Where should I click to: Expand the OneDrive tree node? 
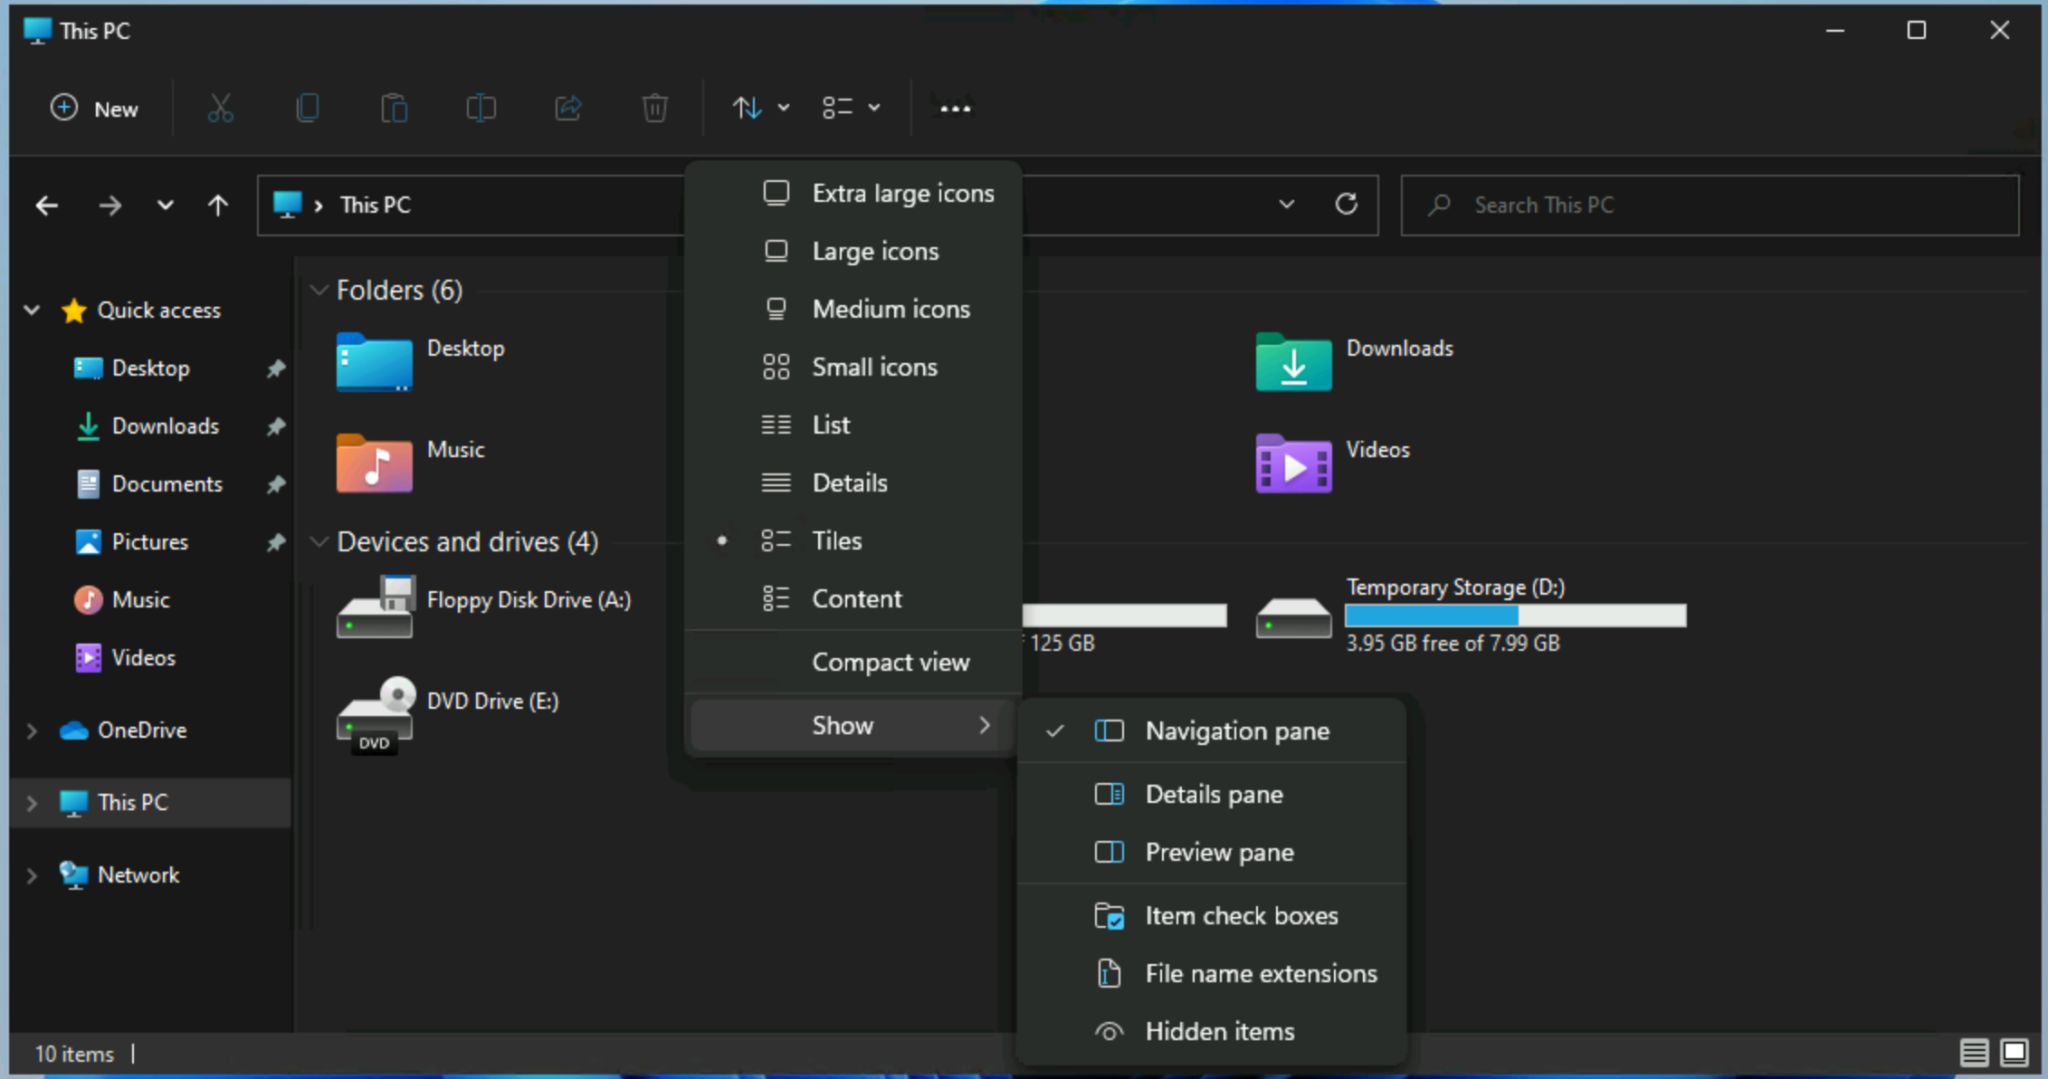tap(32, 731)
